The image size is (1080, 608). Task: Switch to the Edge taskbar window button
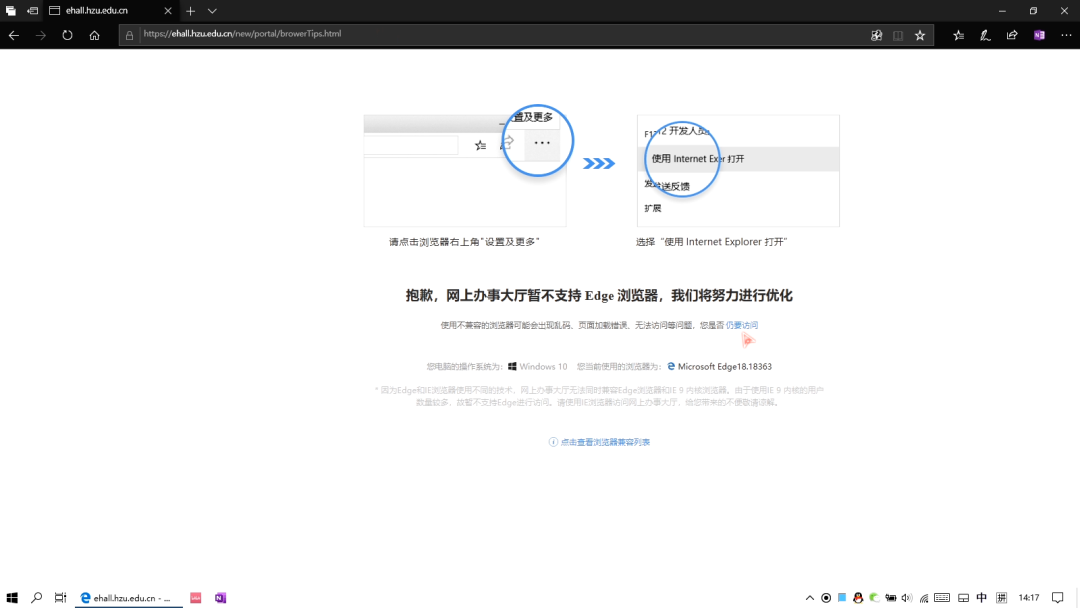click(x=129, y=598)
